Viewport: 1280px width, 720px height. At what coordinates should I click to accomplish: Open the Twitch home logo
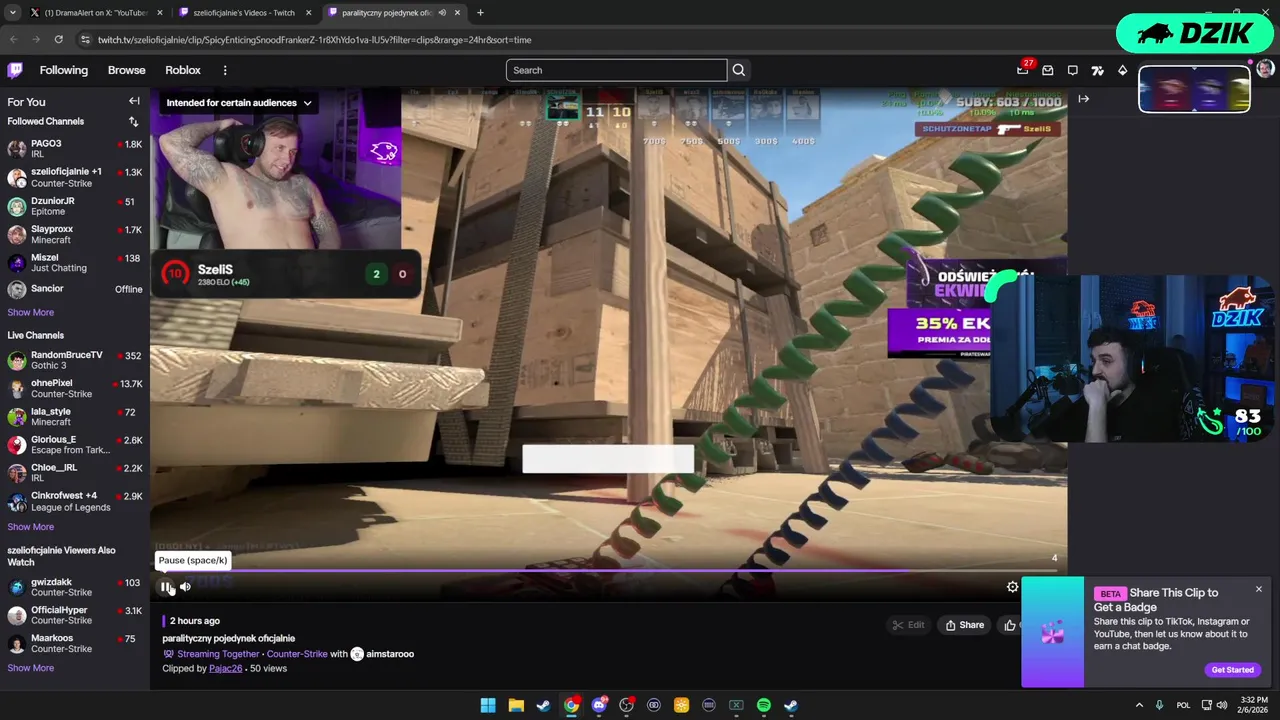click(x=15, y=70)
